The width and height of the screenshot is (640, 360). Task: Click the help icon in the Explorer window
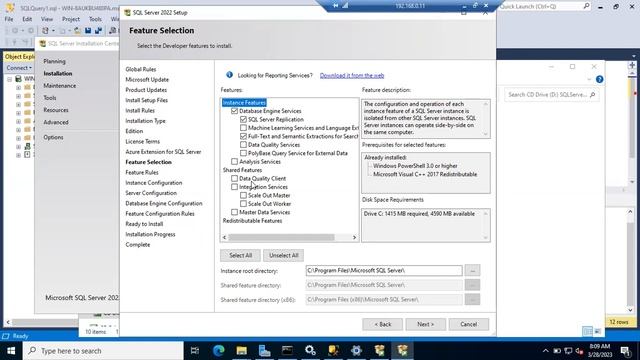599,79
